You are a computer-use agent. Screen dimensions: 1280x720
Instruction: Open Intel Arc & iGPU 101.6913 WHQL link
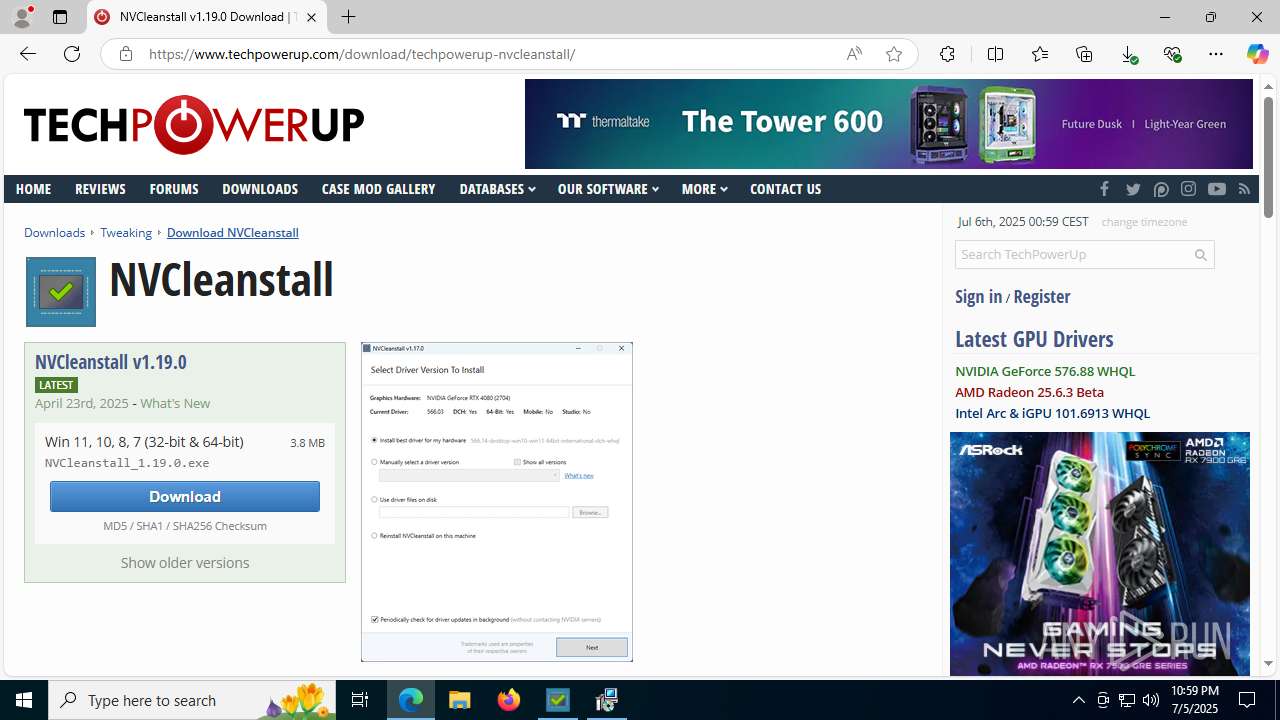click(1052, 413)
